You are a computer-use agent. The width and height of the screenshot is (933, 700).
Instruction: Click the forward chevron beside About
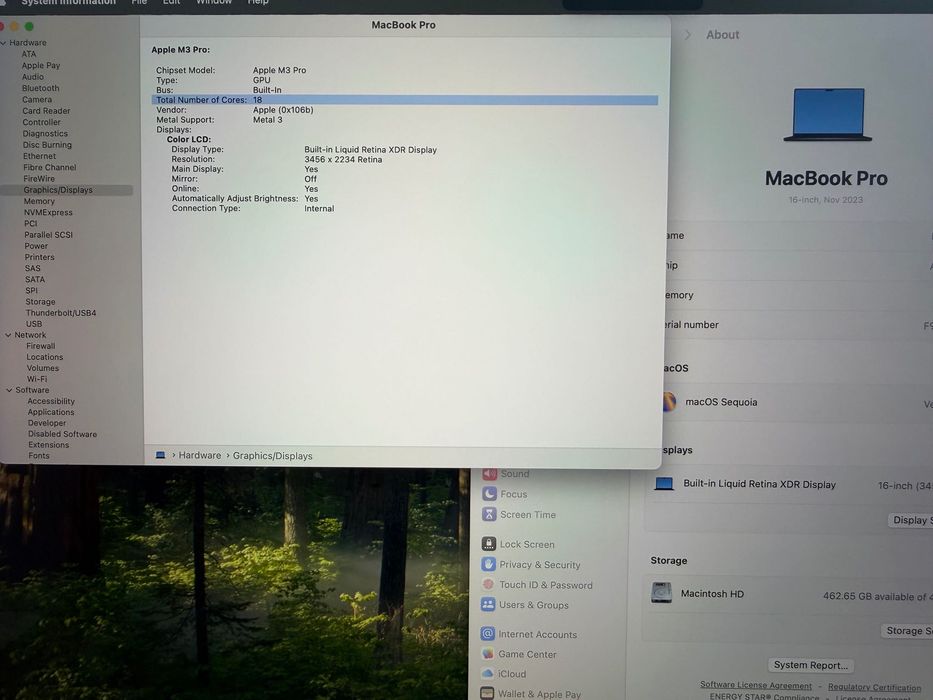688,35
